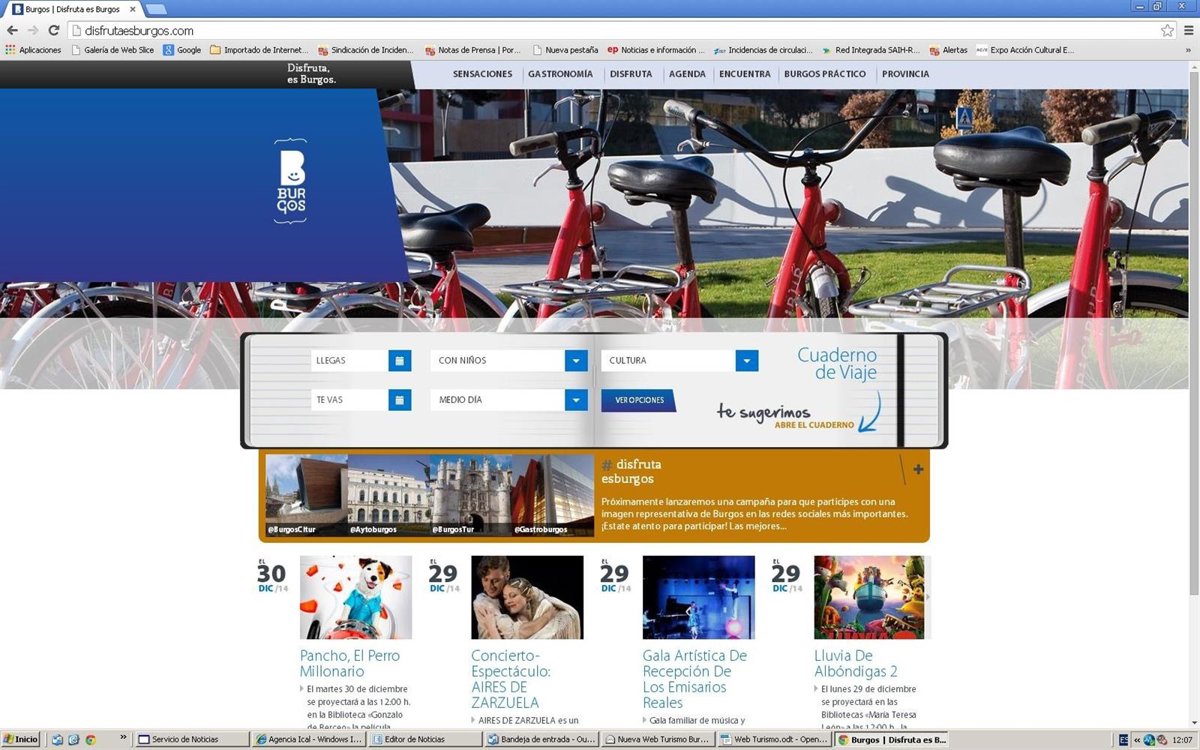
Task: Click the Lluvia De Albóndigas 2 thumbnail
Action: coord(868,597)
